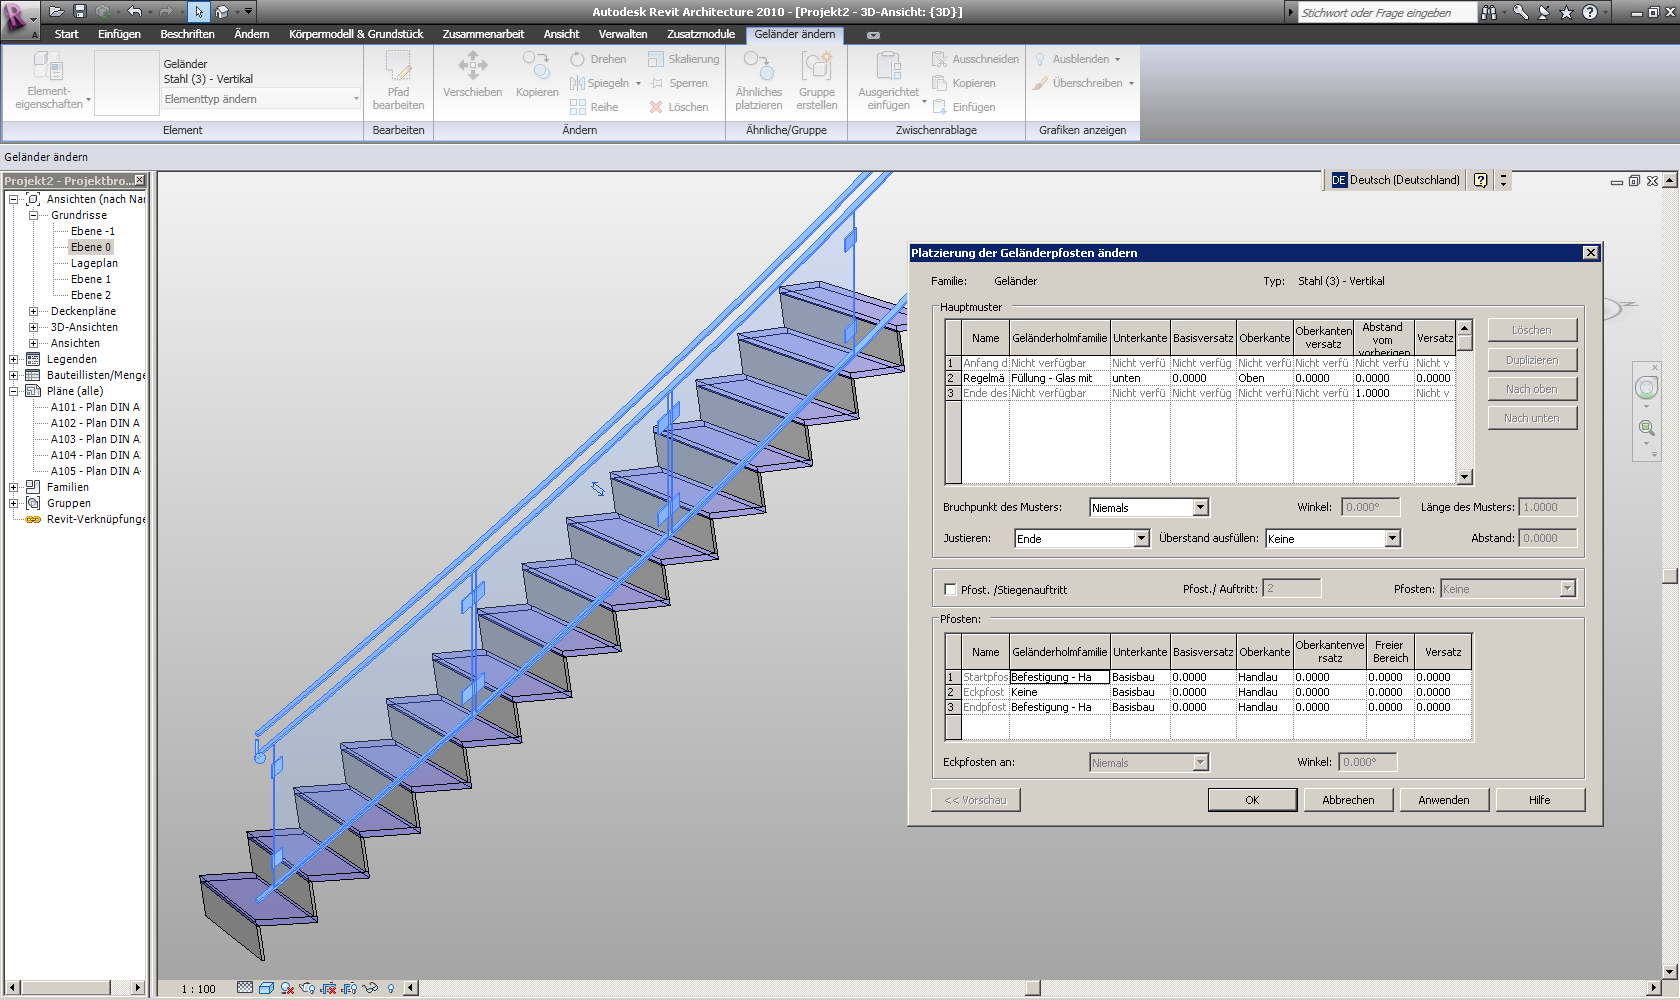This screenshot has height=1000, width=1680.
Task: Select A101 - Plan DIN A sheet
Action: (x=95, y=407)
